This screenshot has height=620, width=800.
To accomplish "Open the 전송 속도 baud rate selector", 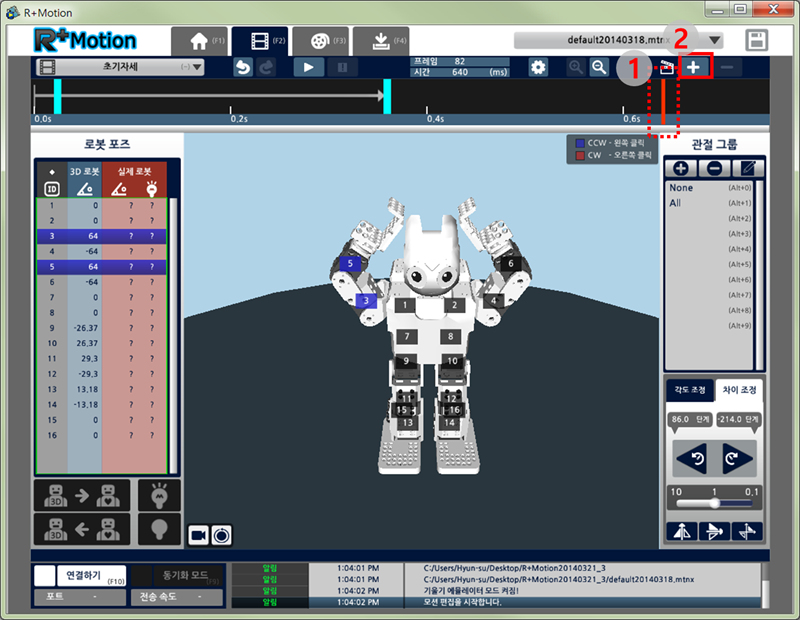I will pos(177,597).
